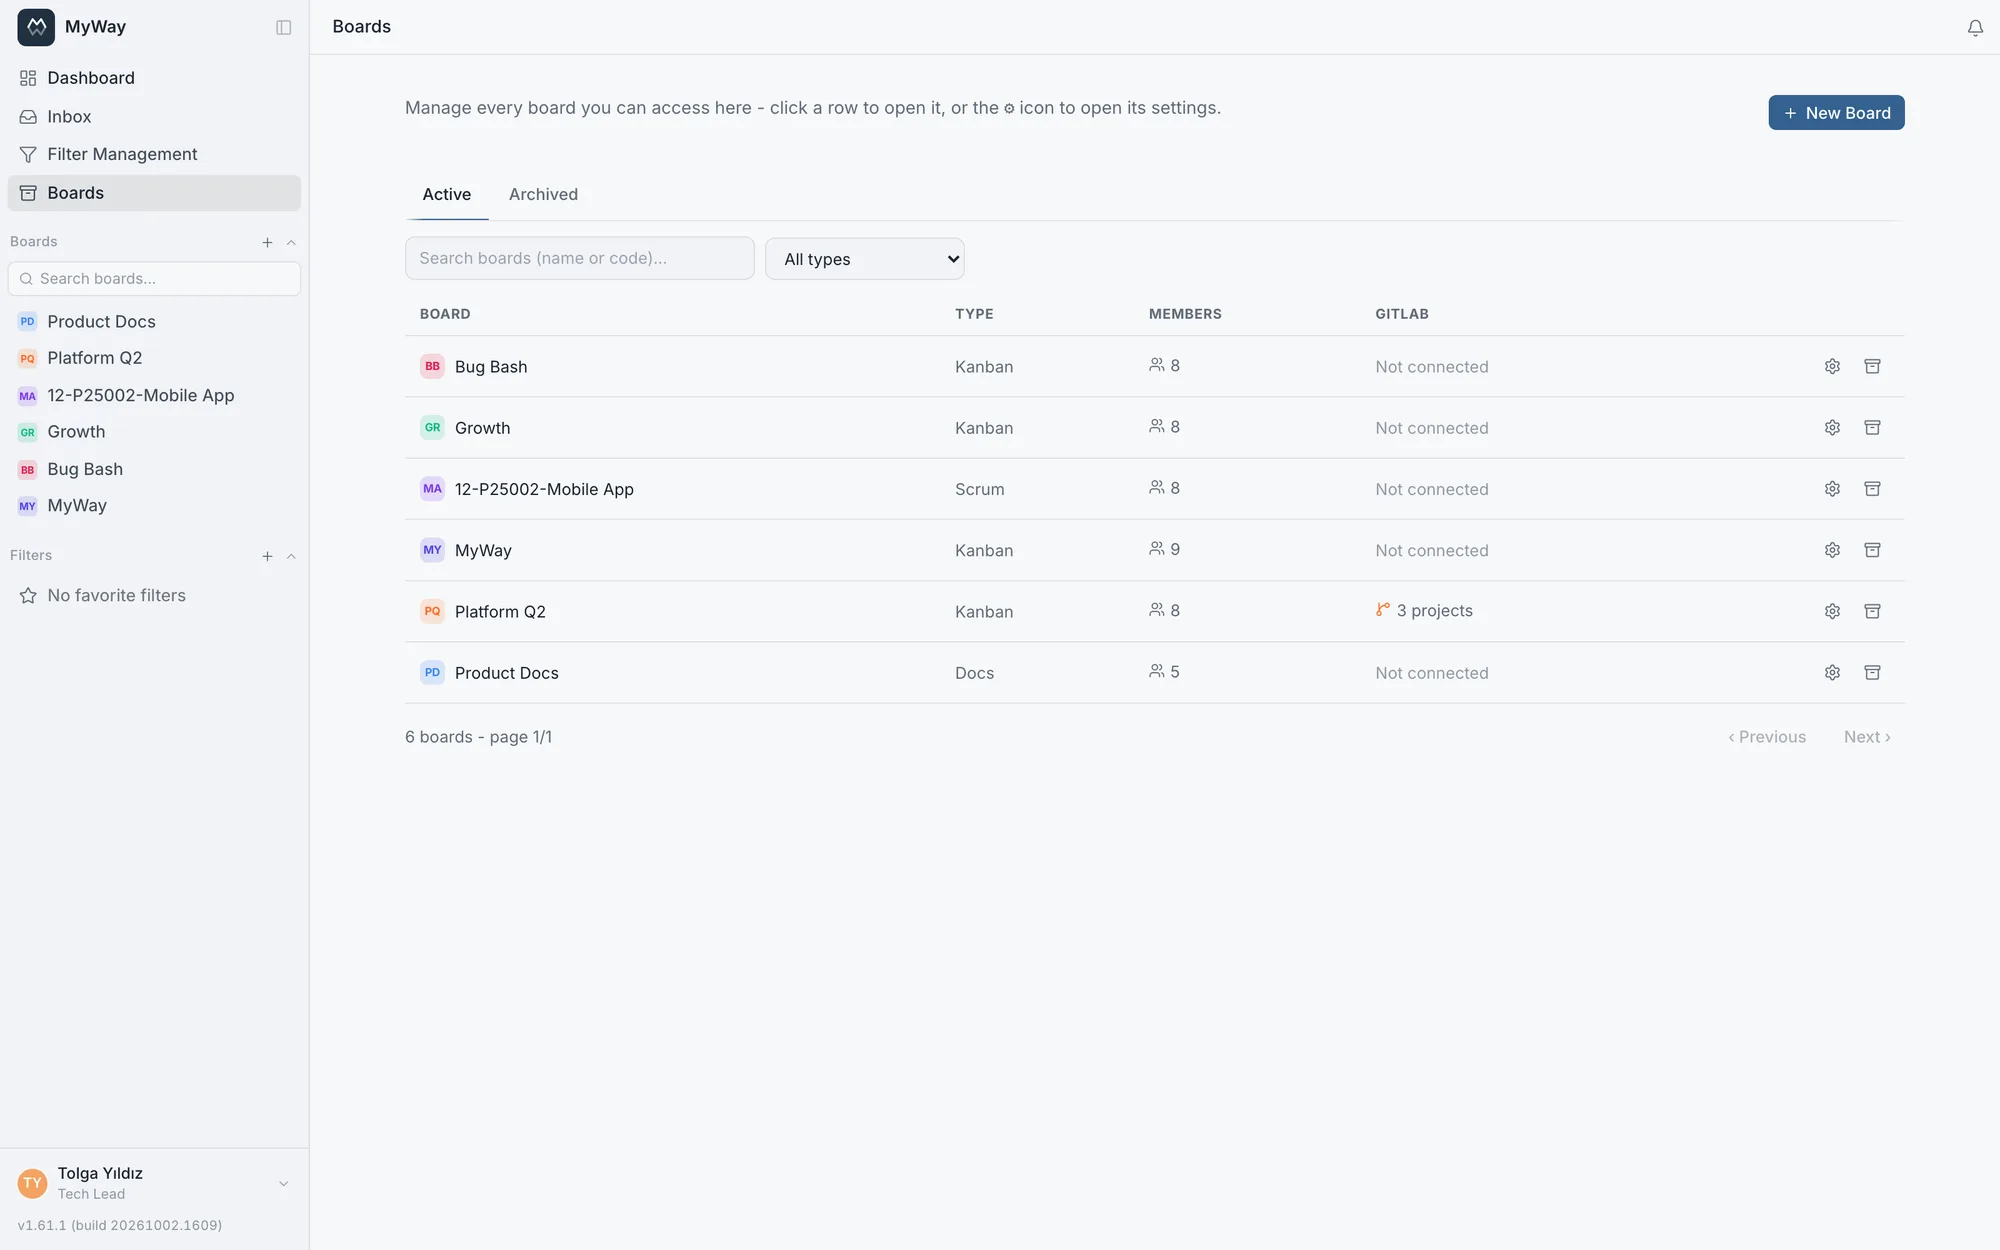Viewport: 2000px width, 1250px height.
Task: Collapse the sidebar Filters section
Action: 291,557
